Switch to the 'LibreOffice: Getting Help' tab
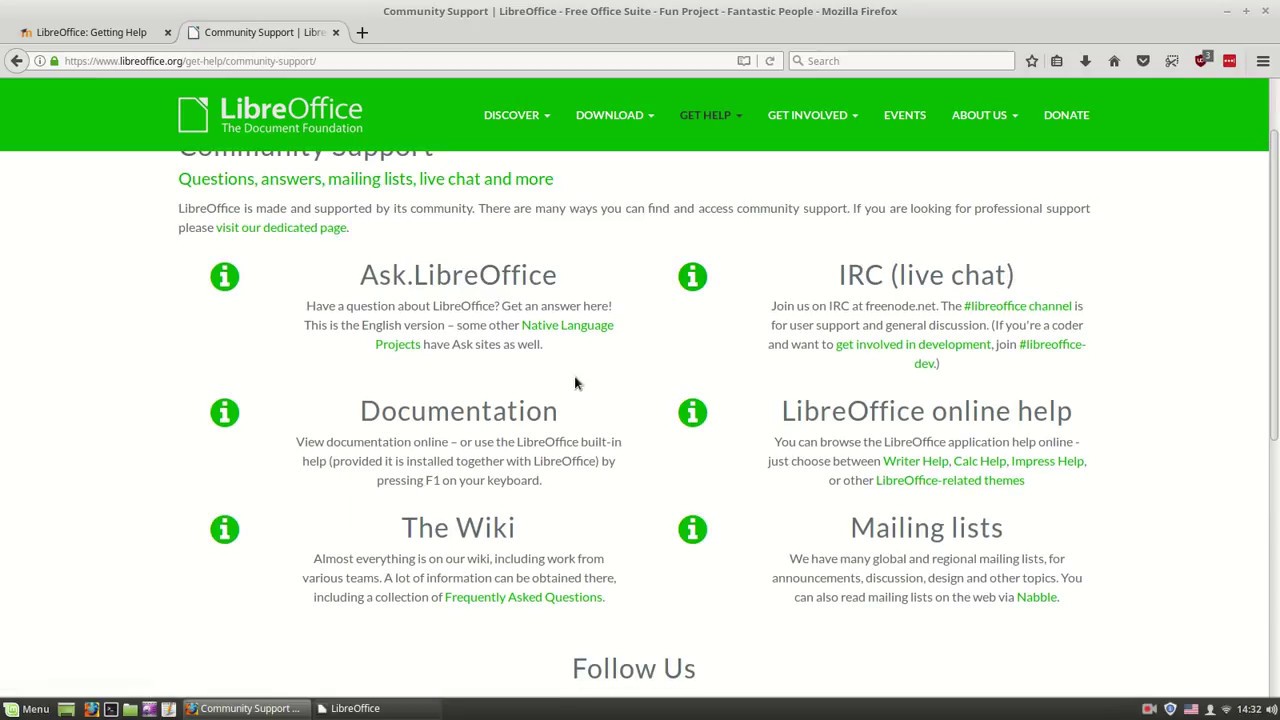This screenshot has height=720, width=1280. (x=91, y=32)
